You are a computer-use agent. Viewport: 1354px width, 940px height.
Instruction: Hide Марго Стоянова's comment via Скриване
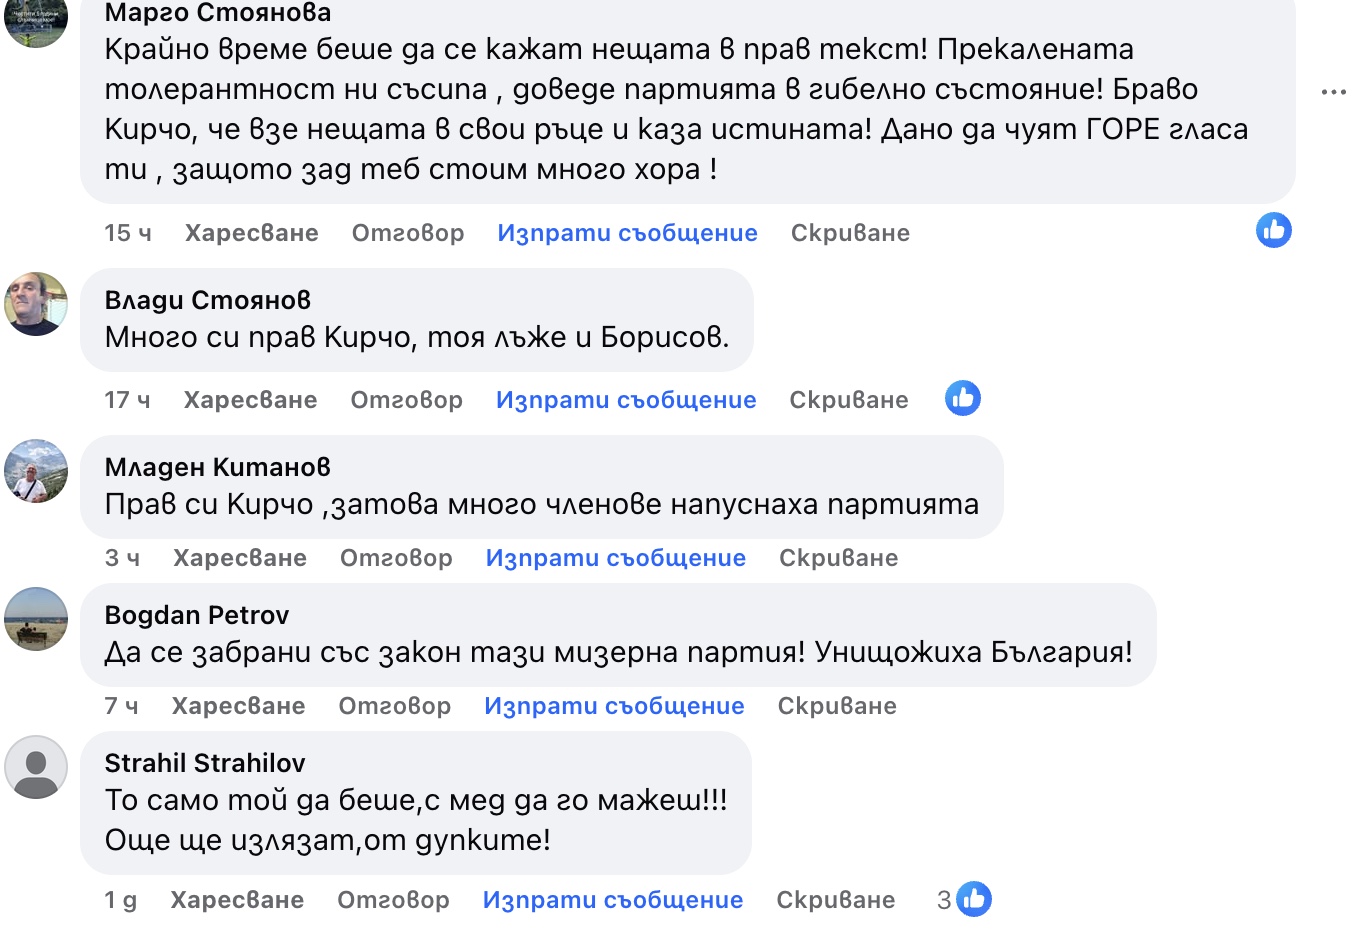click(x=850, y=233)
